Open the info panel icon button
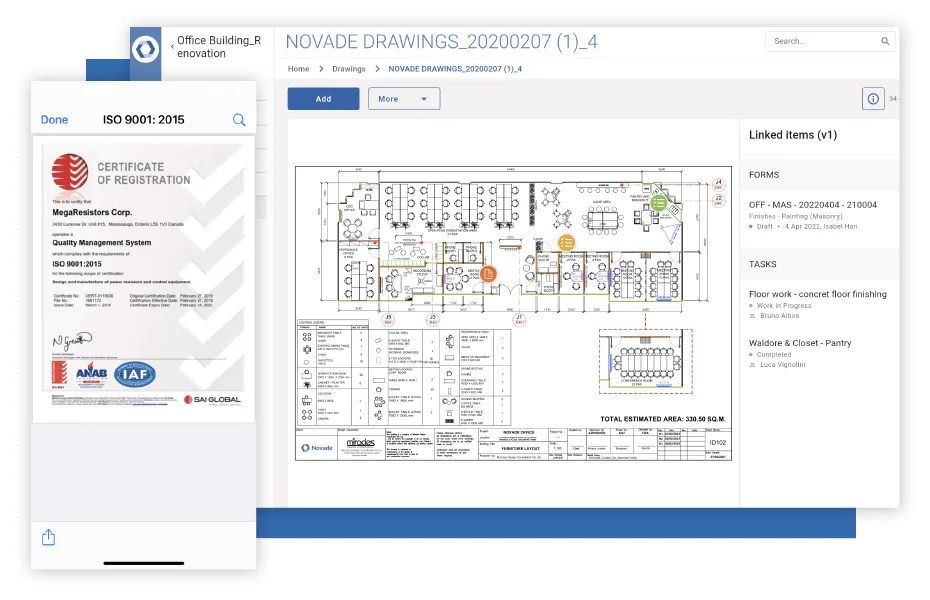This screenshot has width=930, height=600. (x=873, y=98)
